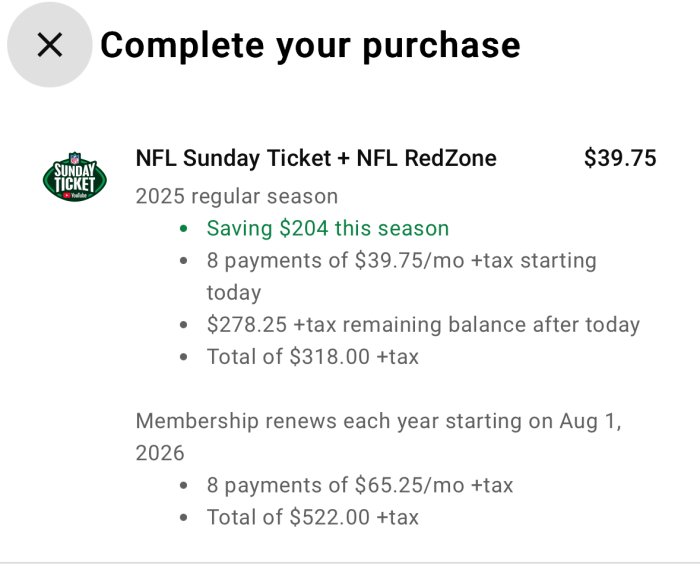Click "8 payments of $65.25/mo +tax" line
The width and height of the screenshot is (700, 575).
[360, 485]
